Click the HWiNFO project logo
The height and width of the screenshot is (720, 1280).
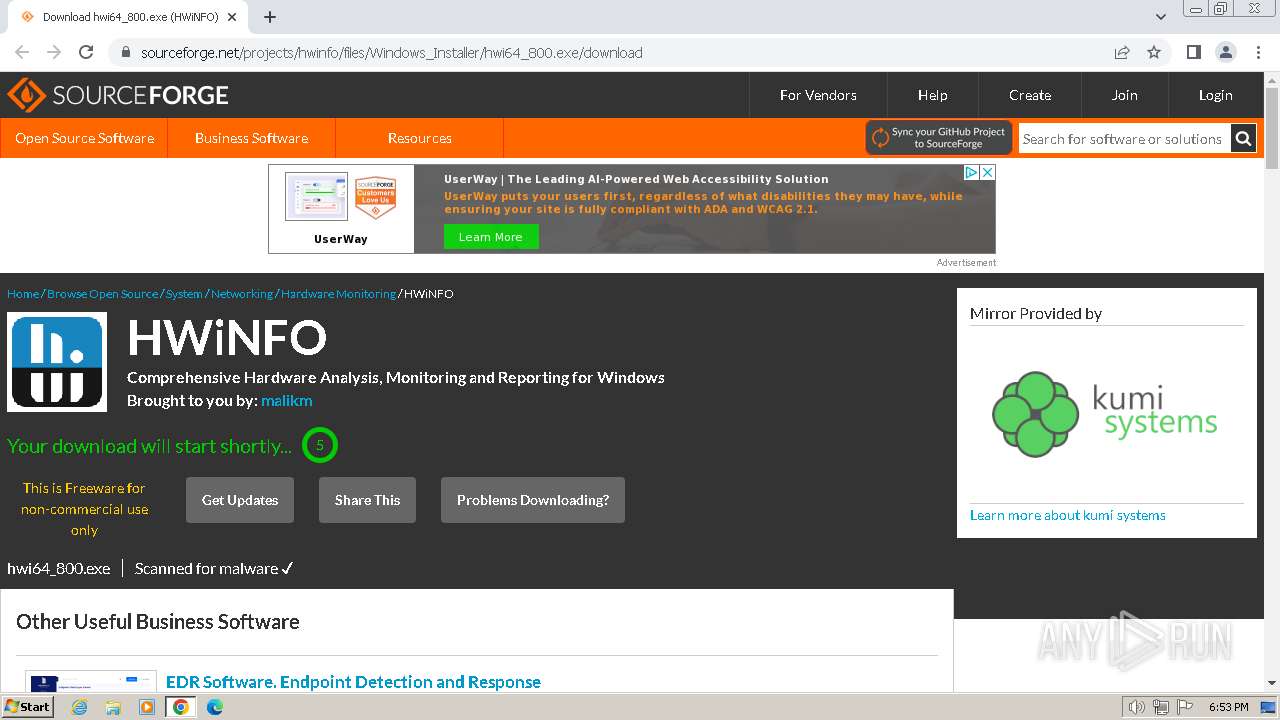pos(57,362)
